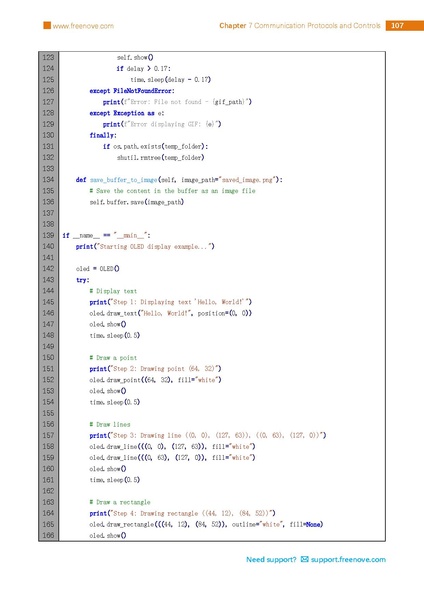Click the 'Error displaying GIF' print line

[162, 124]
